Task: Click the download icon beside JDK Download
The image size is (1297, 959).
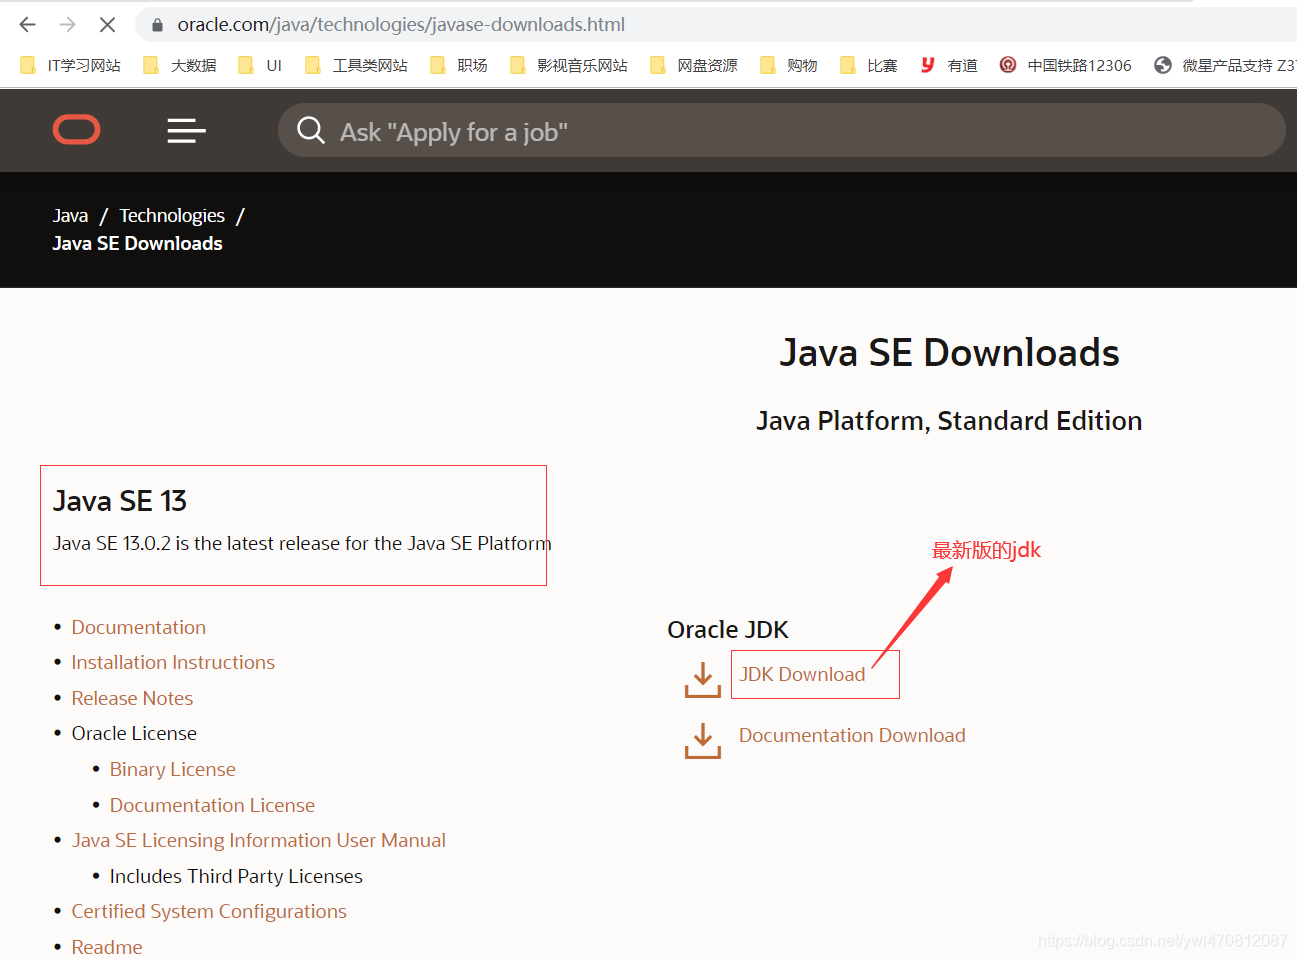Action: (x=703, y=679)
